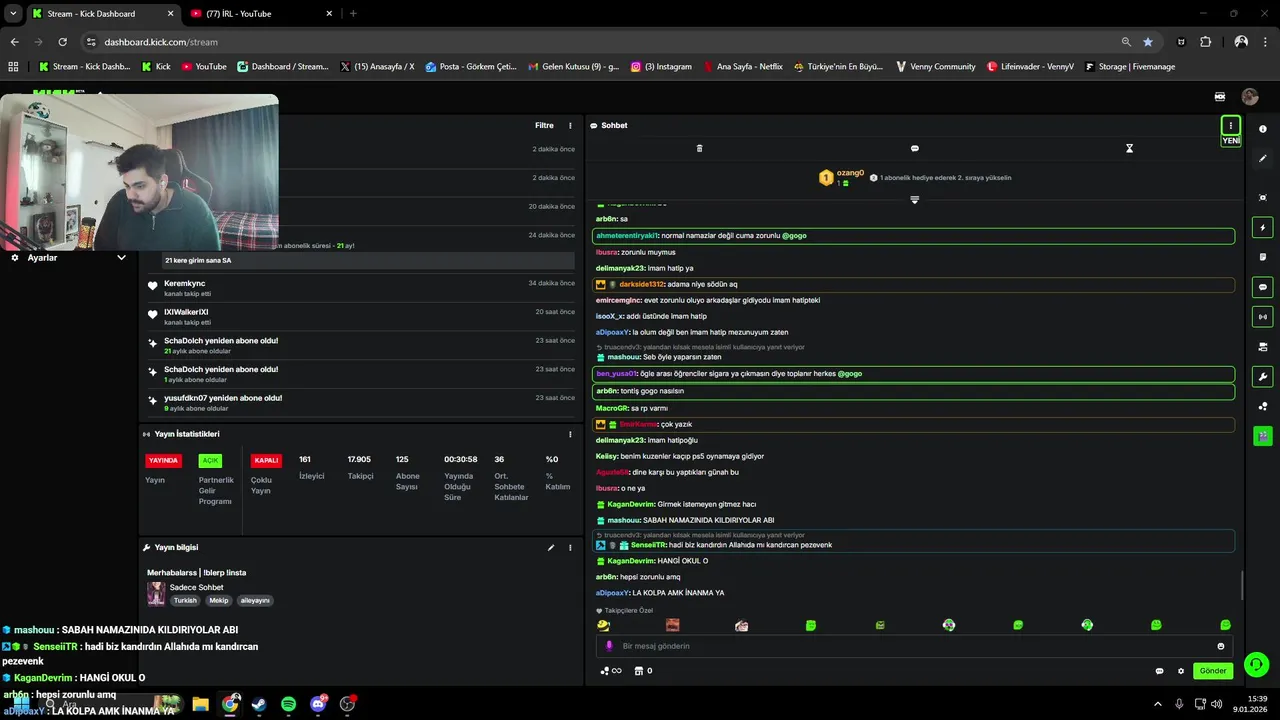
Task: Open the apps grid icon in bookmarks bar
Action: tap(13, 67)
